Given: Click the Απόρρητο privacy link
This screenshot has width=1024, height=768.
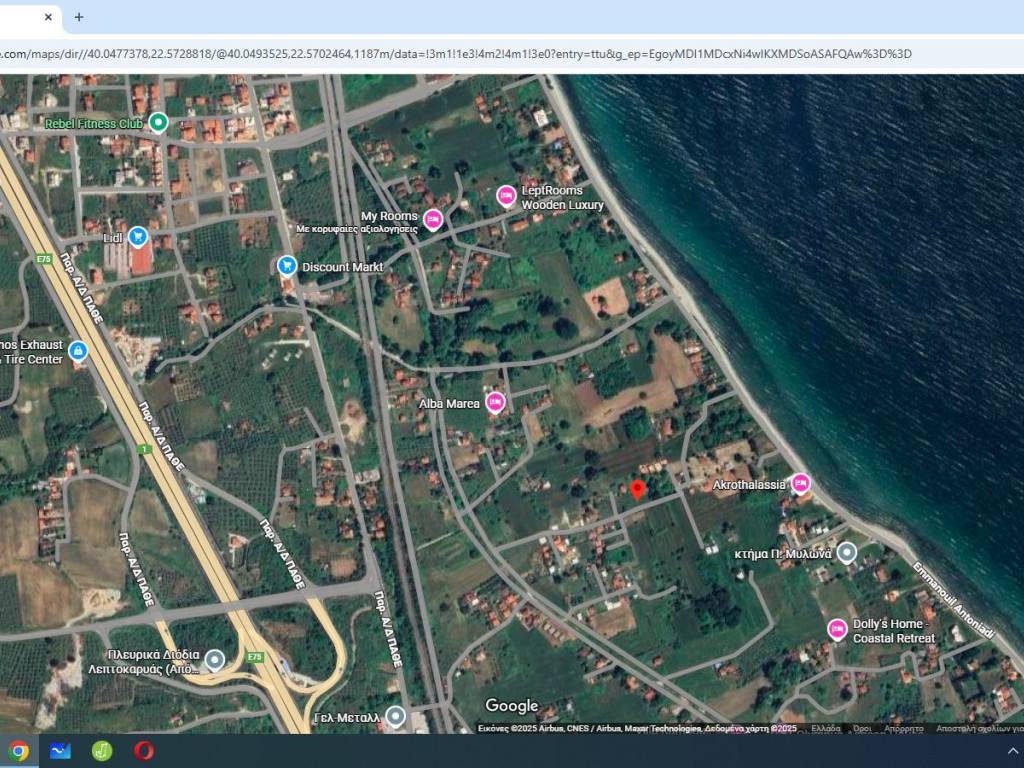Looking at the screenshot, I should coord(904,729).
